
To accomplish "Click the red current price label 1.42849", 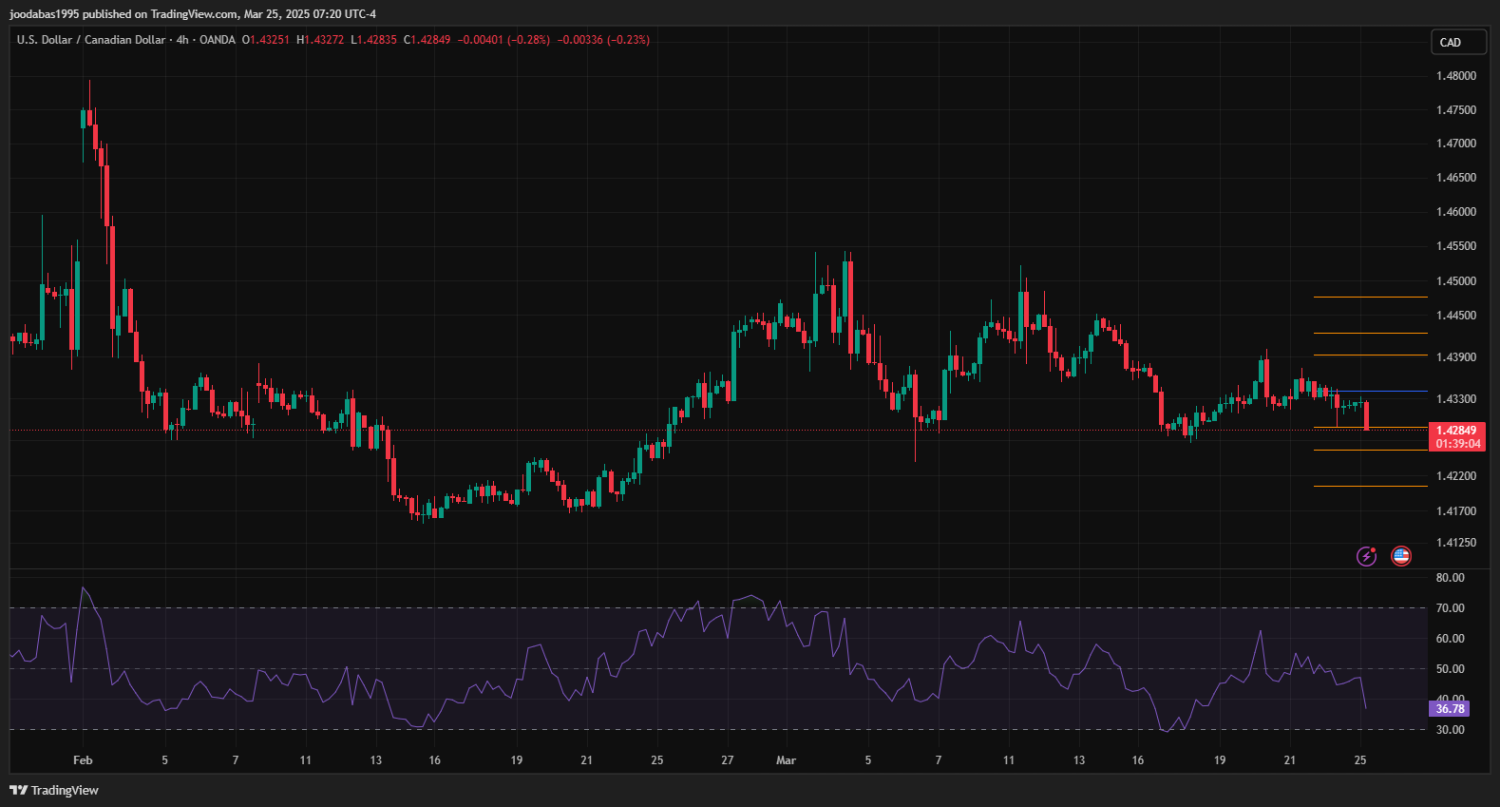I will [x=1456, y=430].
